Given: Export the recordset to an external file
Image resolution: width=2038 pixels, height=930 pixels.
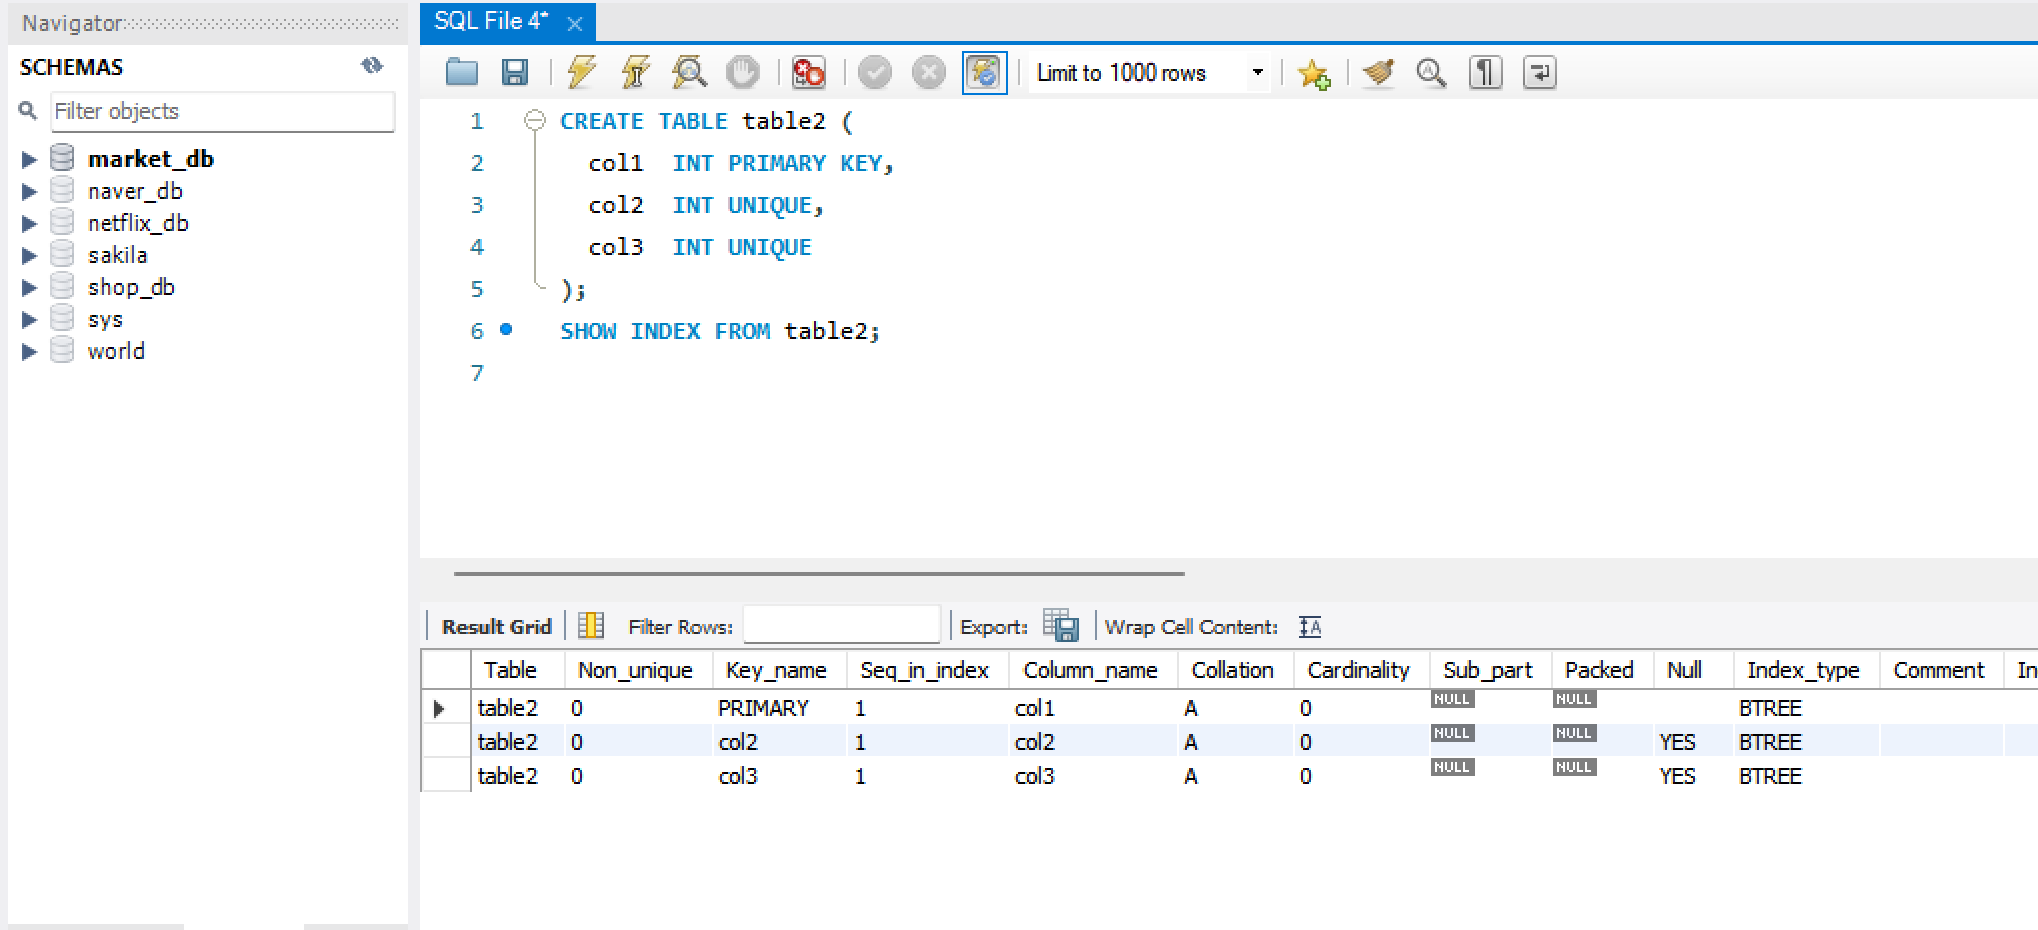Looking at the screenshot, I should point(1060,626).
